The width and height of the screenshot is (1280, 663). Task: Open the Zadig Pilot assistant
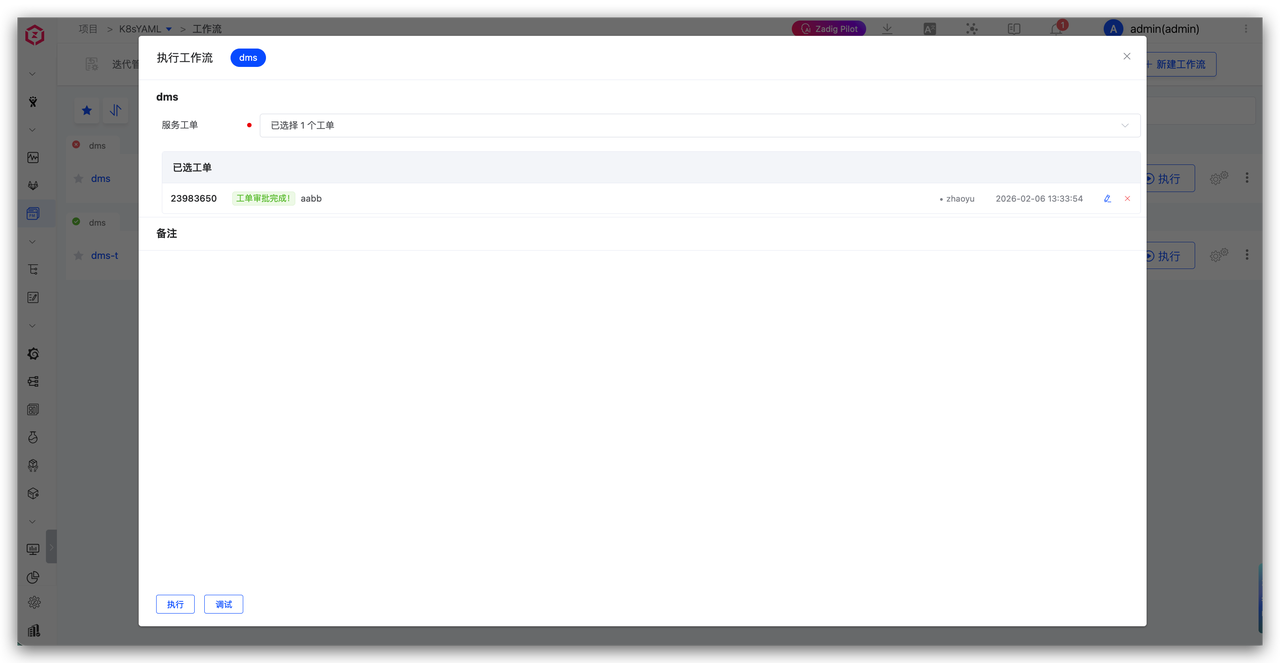coord(829,29)
